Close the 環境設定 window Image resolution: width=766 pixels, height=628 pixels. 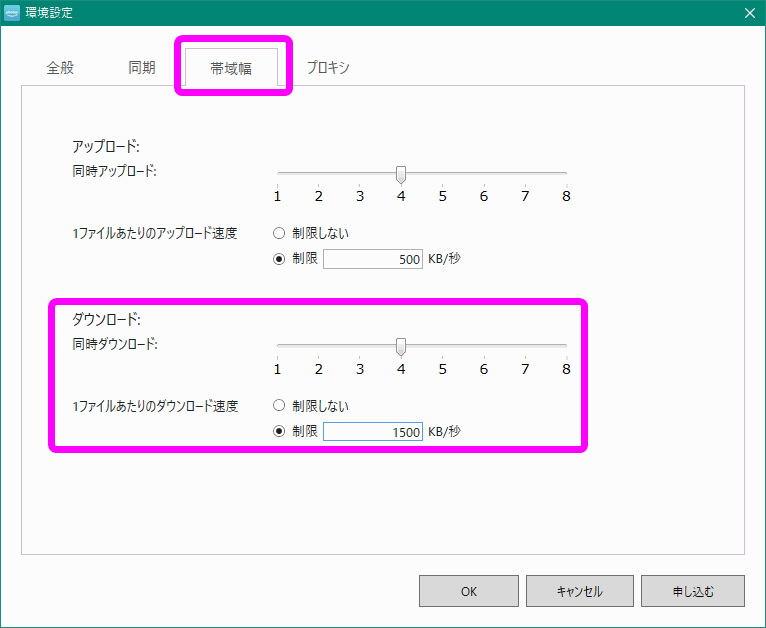(x=749, y=13)
